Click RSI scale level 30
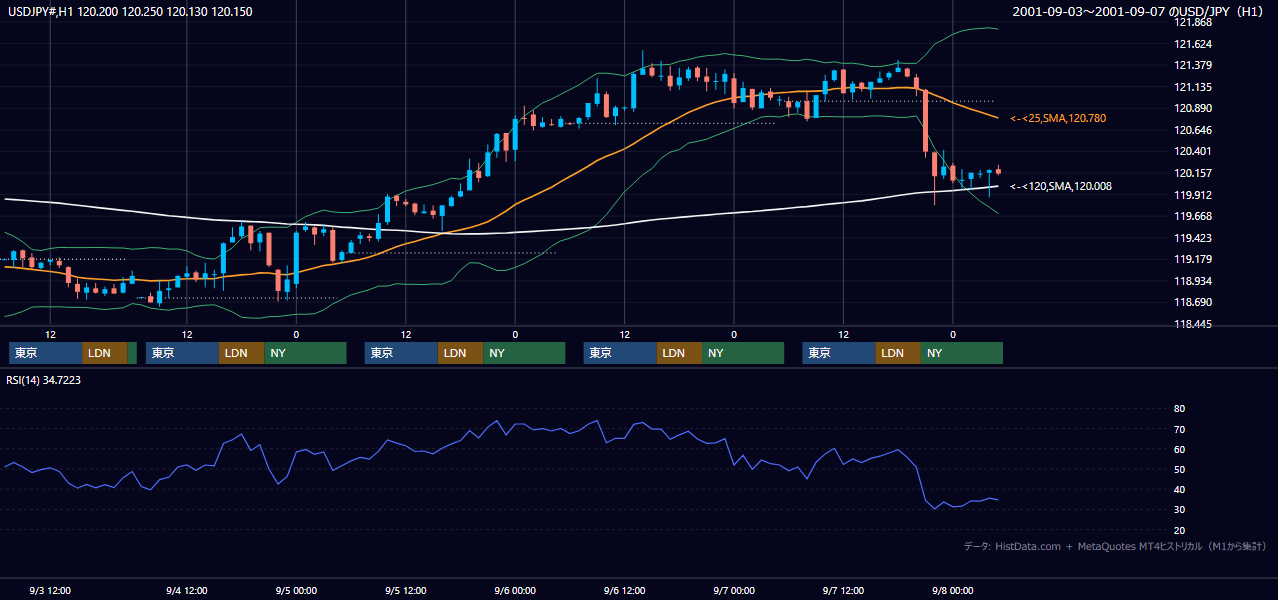 [x=1179, y=509]
